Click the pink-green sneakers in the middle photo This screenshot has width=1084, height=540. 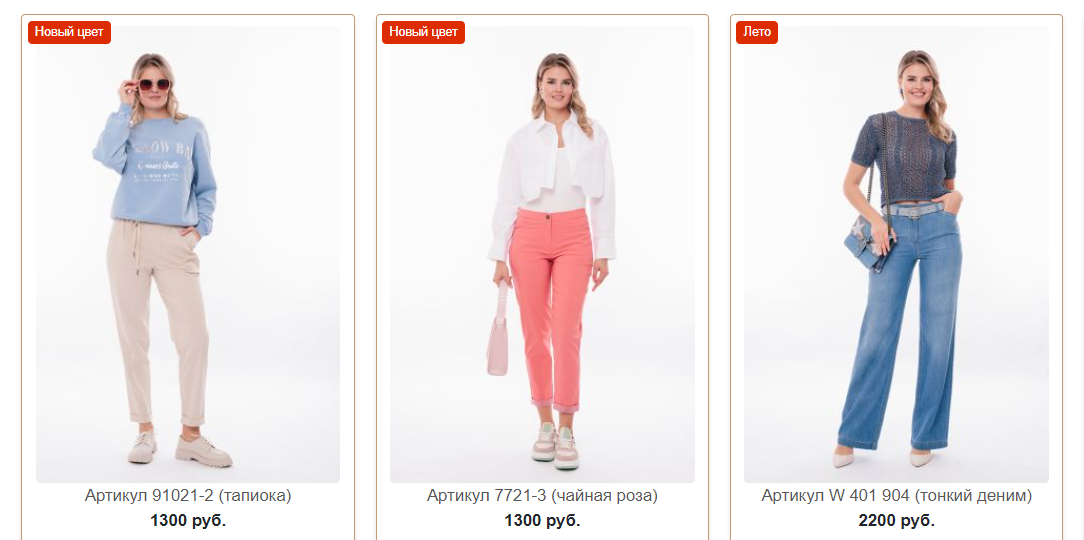(x=554, y=445)
